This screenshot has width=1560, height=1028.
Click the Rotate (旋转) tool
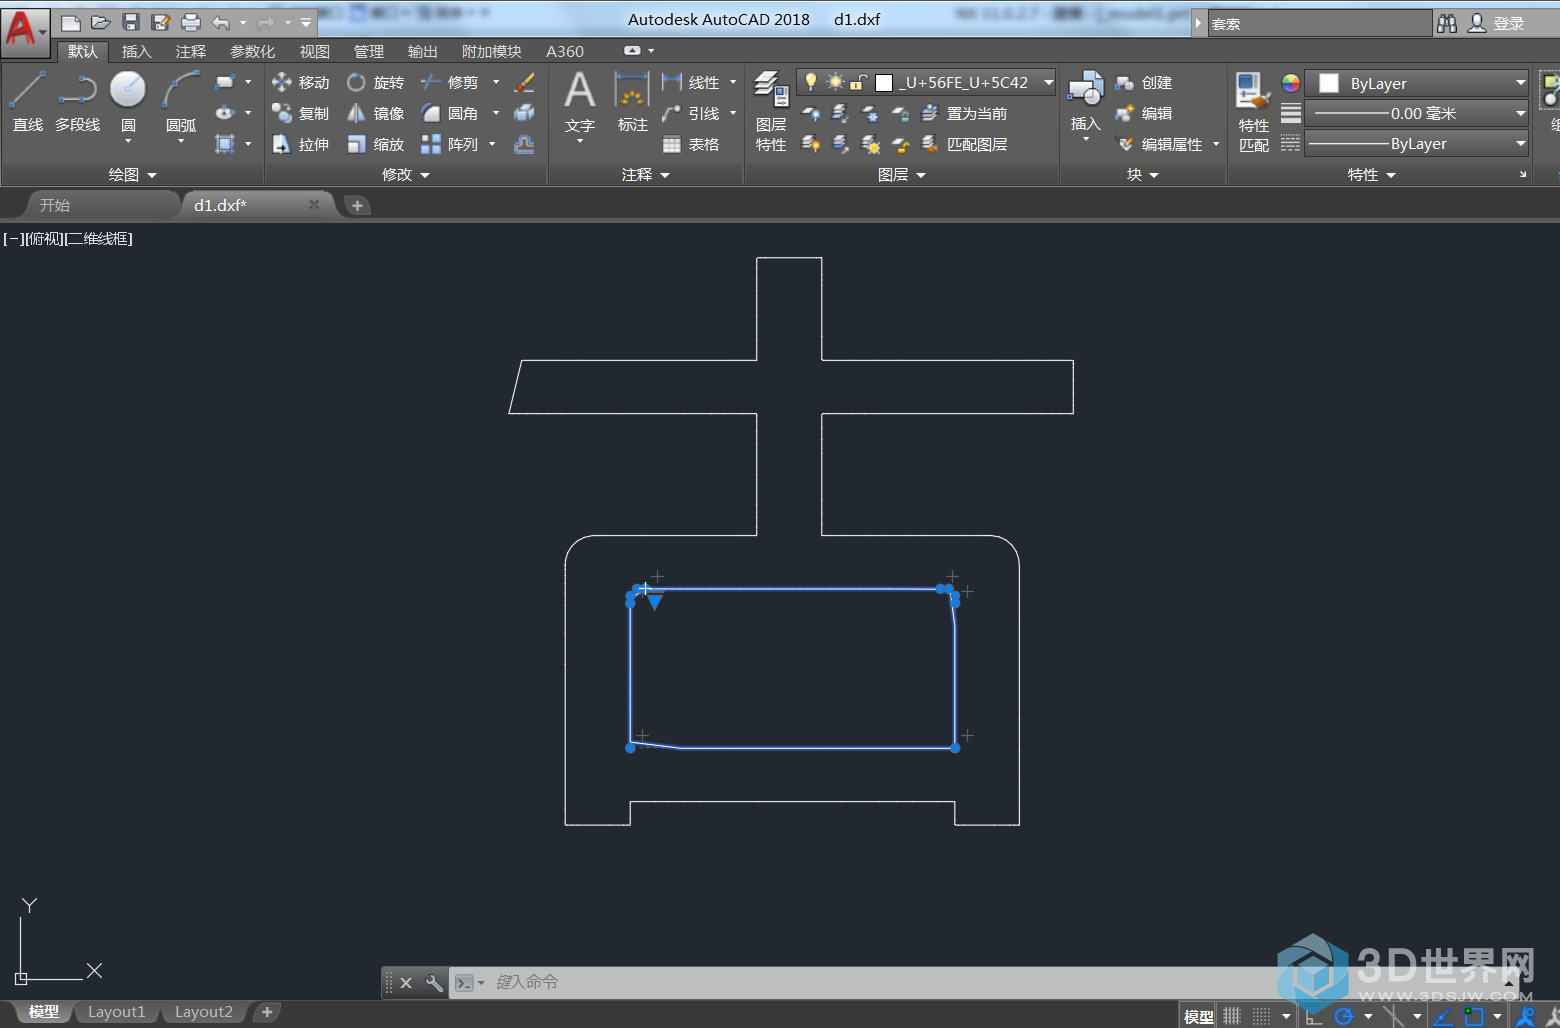pyautogui.click(x=375, y=82)
